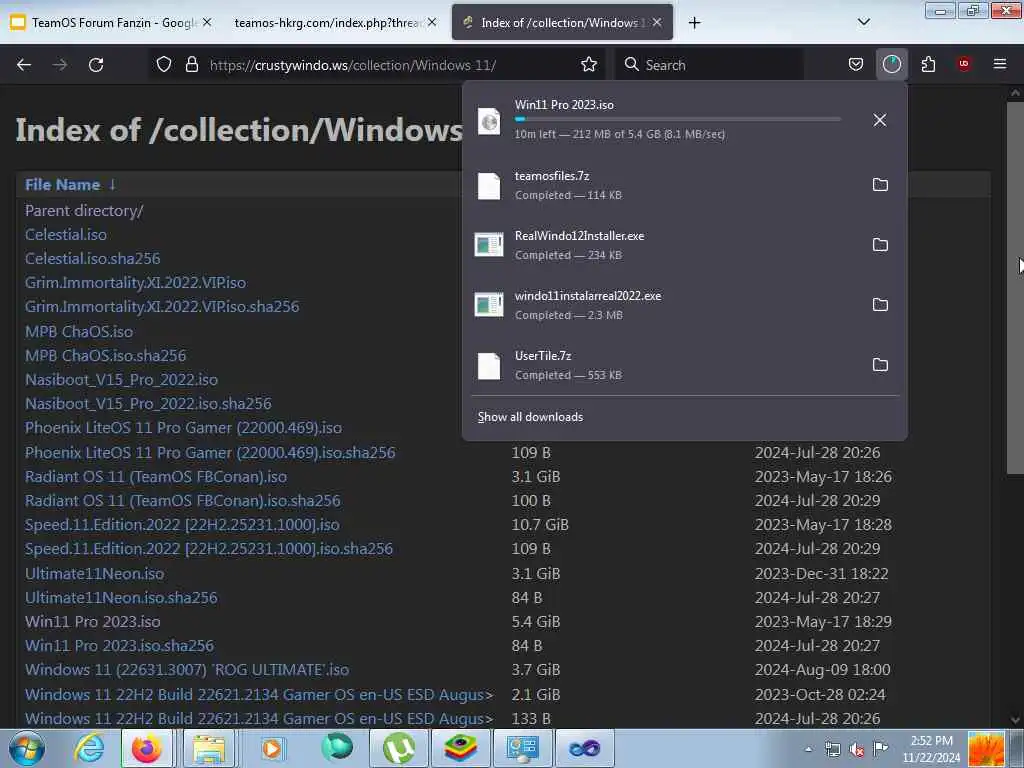Save page to Pocket

(x=856, y=65)
